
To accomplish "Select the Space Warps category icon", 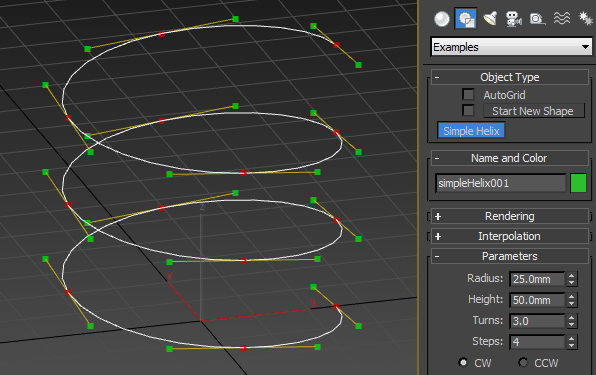I will [561, 19].
